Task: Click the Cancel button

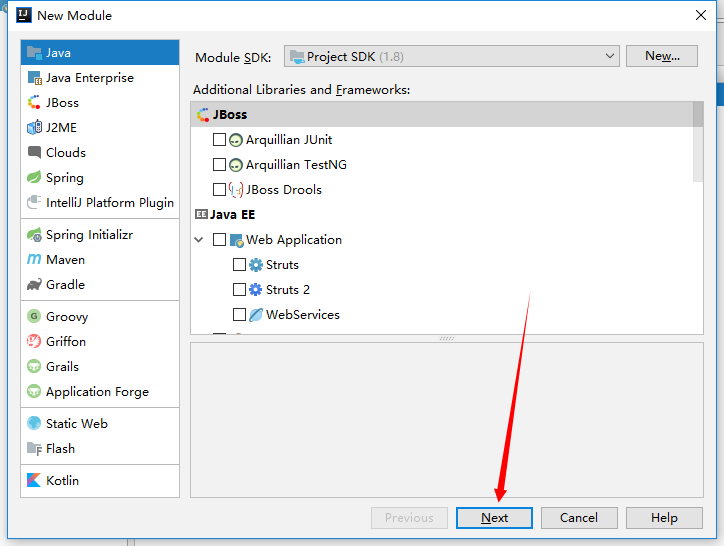Action: click(x=579, y=518)
